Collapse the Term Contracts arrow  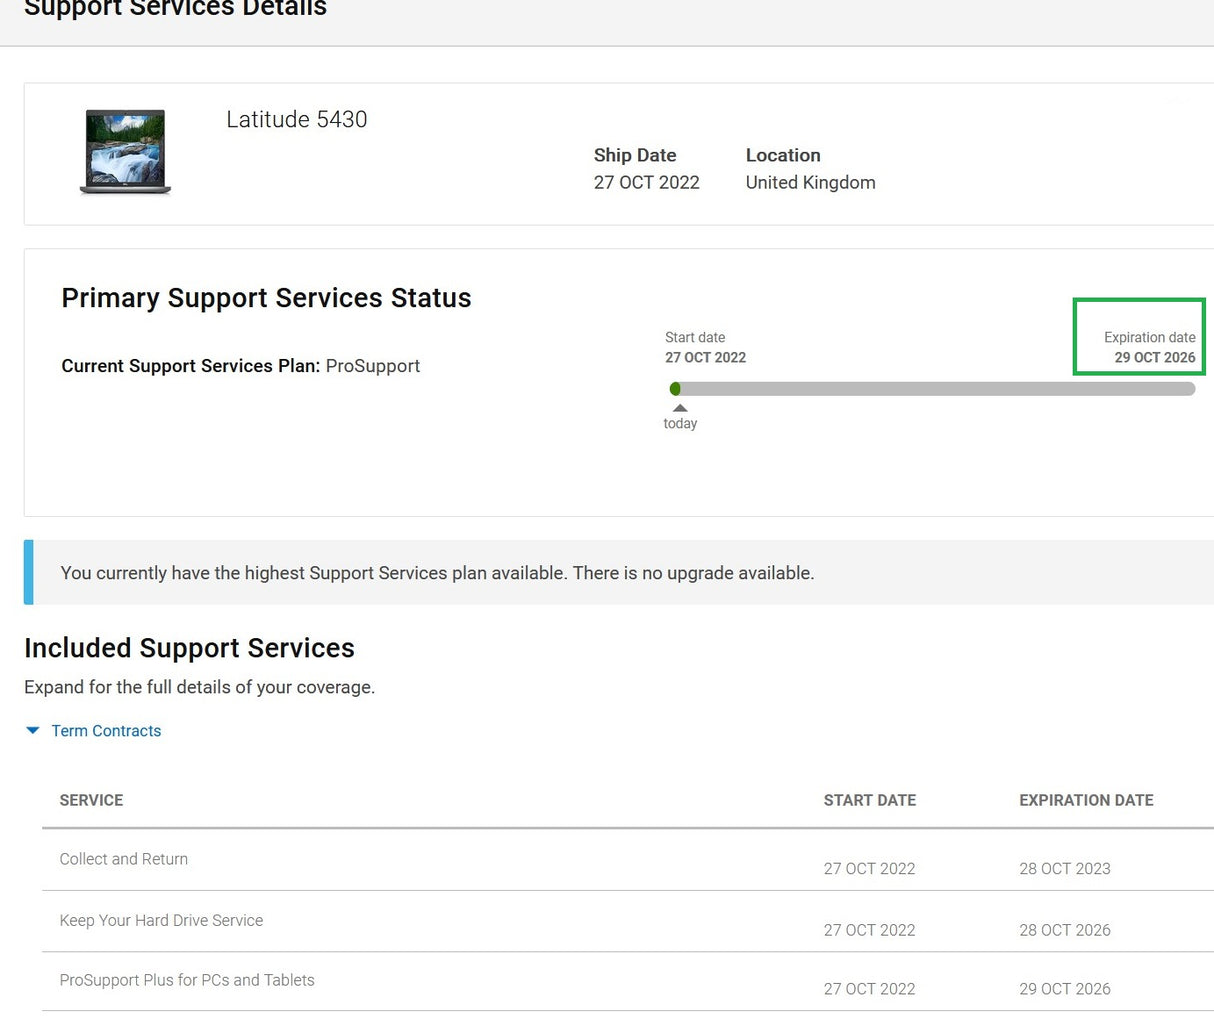pyautogui.click(x=33, y=731)
